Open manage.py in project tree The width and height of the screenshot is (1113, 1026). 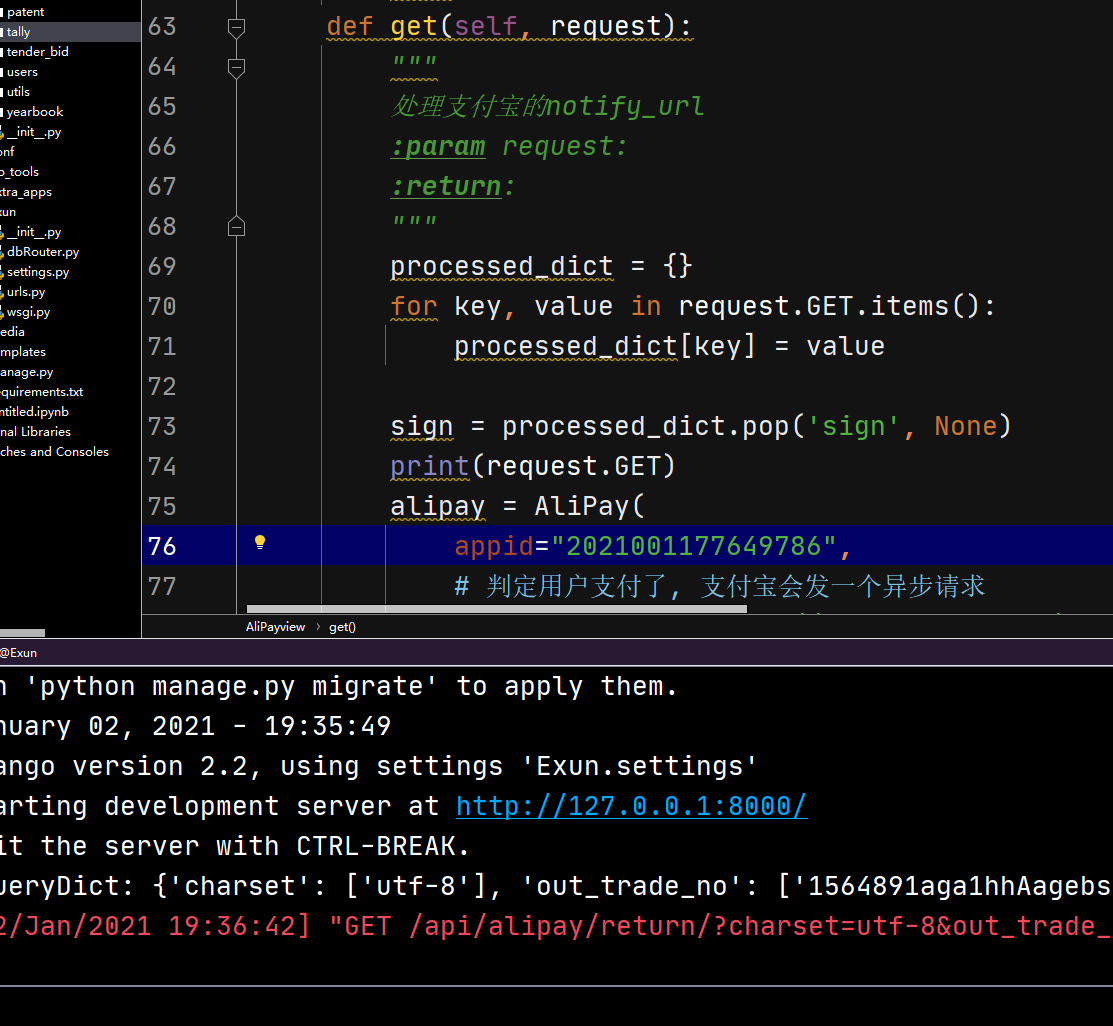(x=27, y=371)
